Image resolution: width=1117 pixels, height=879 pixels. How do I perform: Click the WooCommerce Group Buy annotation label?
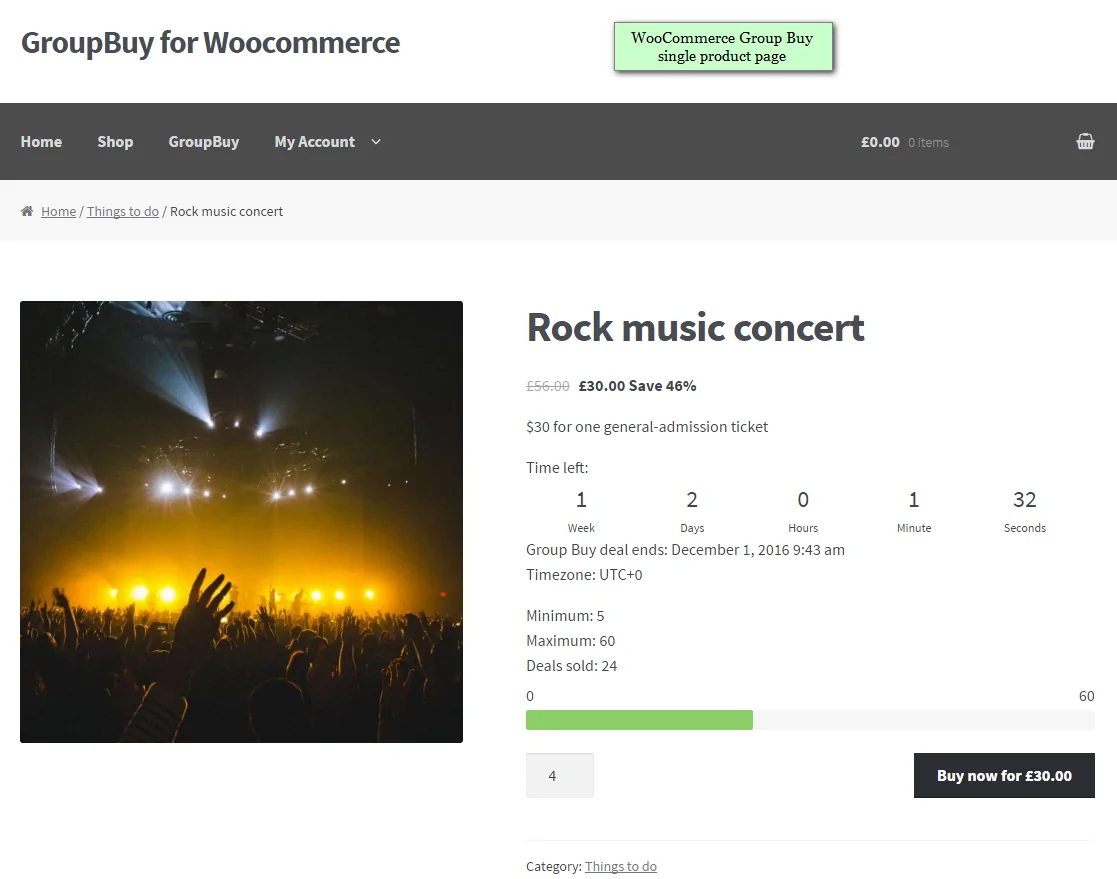(723, 47)
